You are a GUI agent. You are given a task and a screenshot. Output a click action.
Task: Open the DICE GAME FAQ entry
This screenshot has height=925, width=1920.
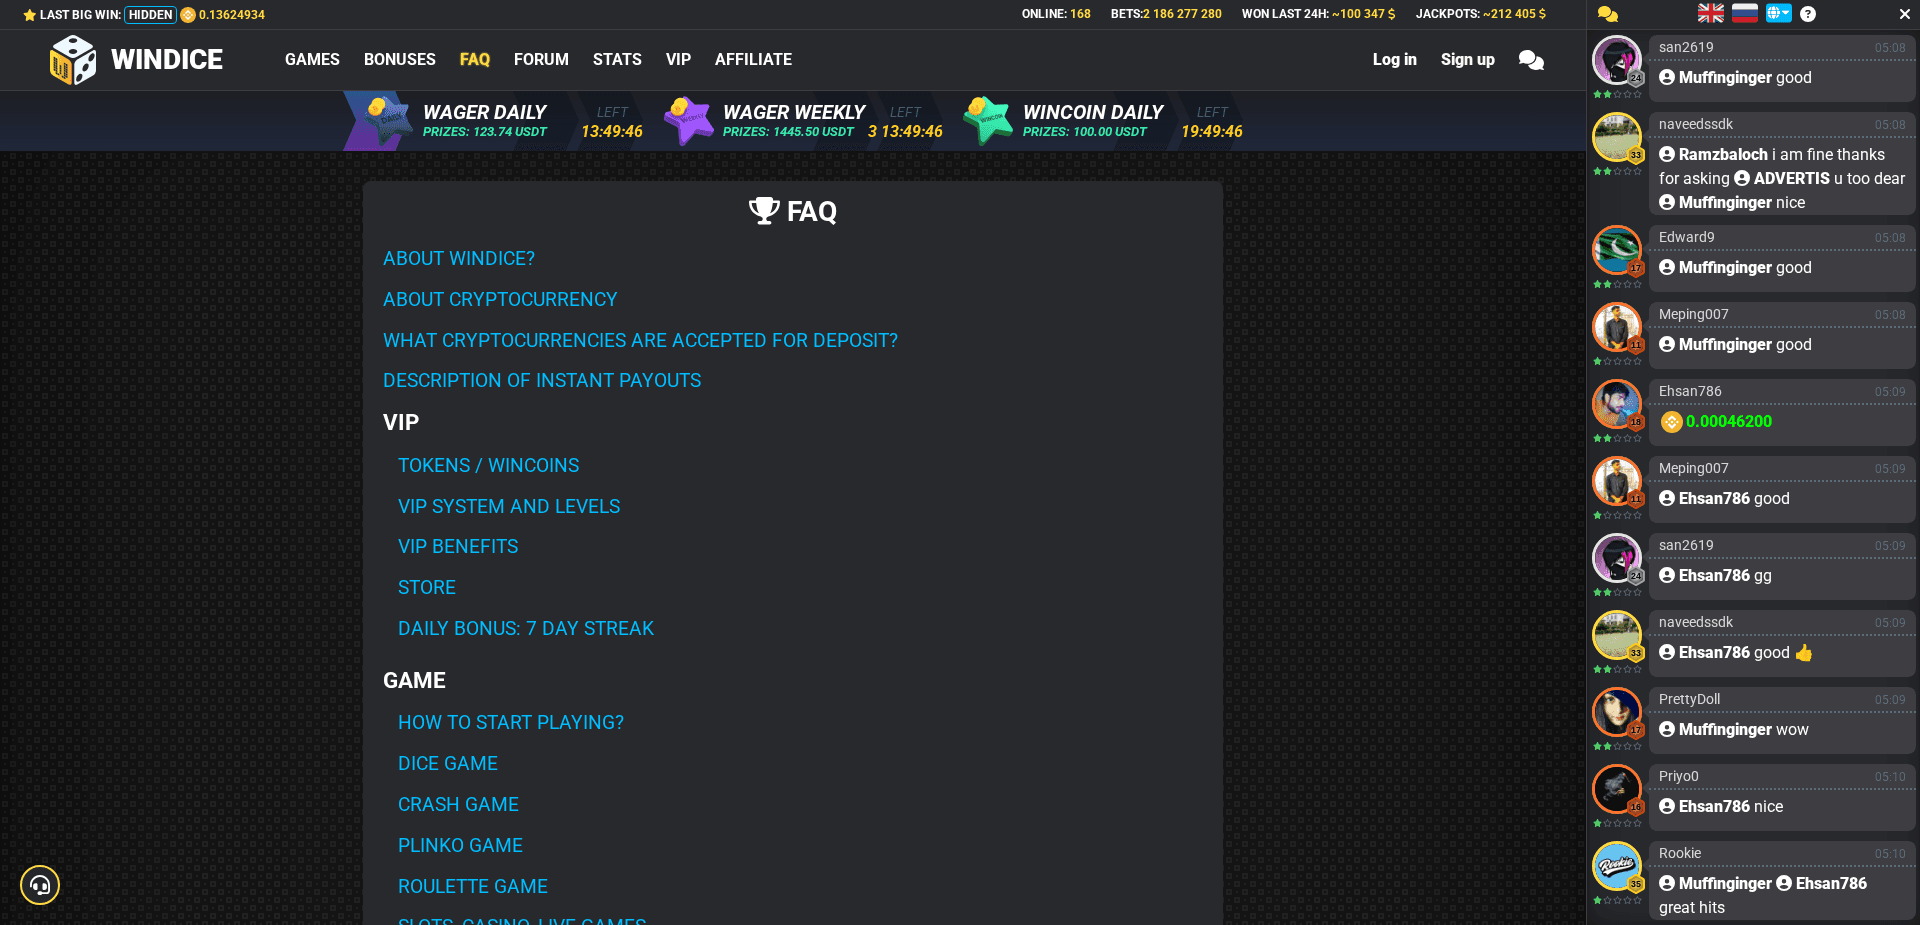tap(447, 763)
